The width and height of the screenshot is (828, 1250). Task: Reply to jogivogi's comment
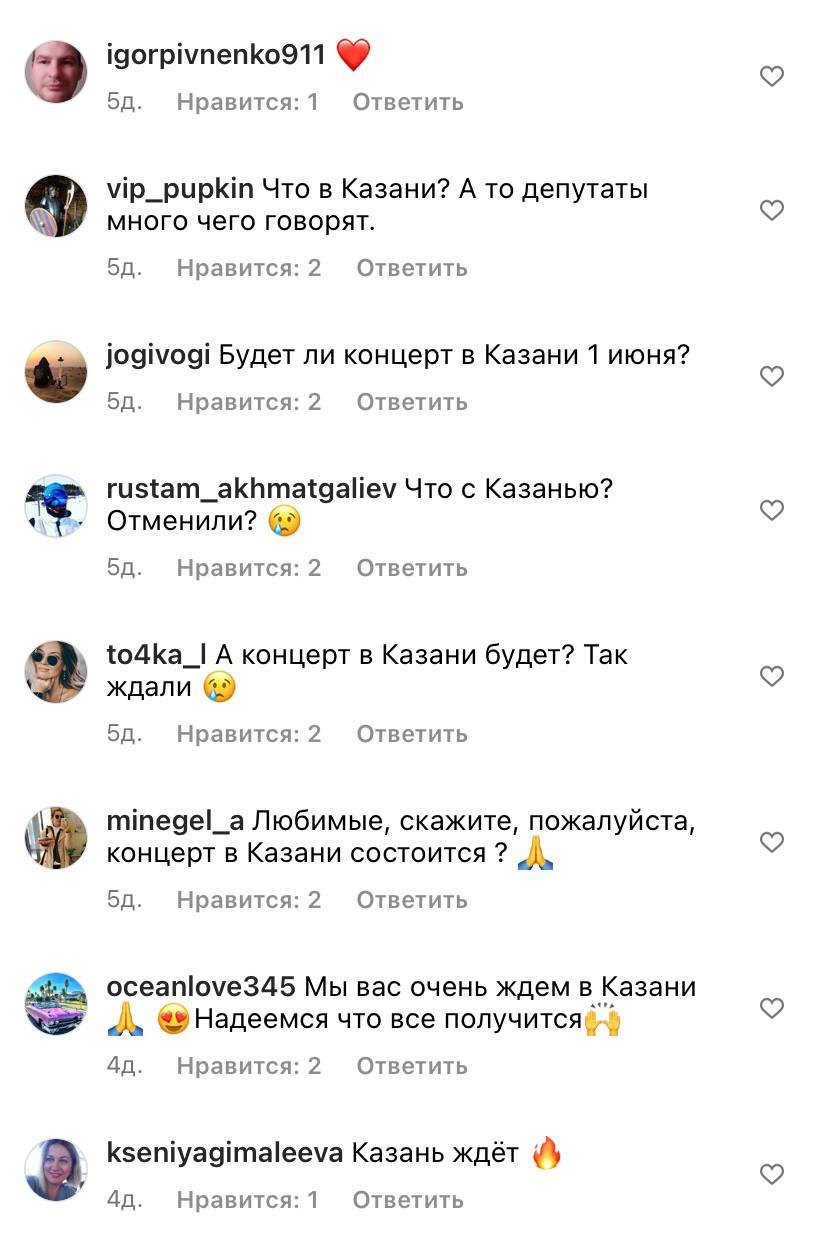[412, 402]
